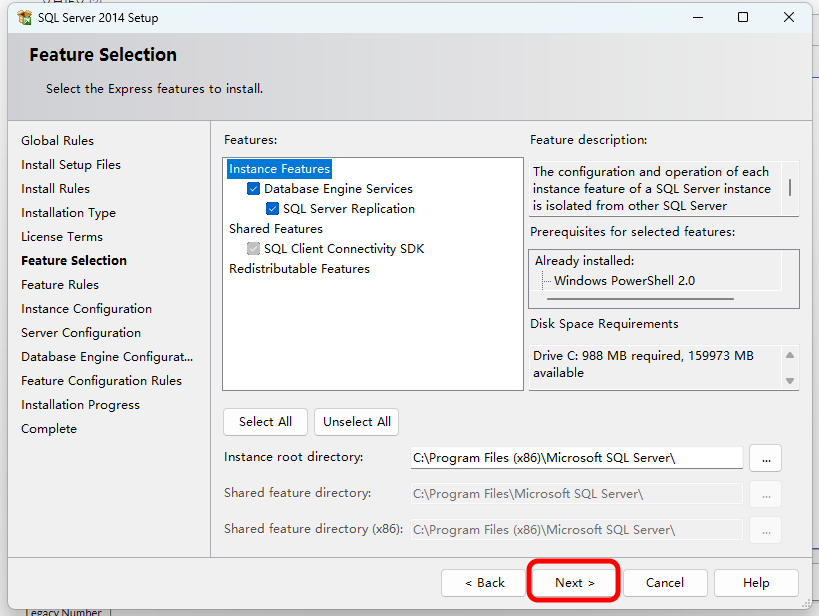Image resolution: width=819 pixels, height=616 pixels.
Task: Uncheck SQL Server Replication checkbox
Action: [273, 209]
